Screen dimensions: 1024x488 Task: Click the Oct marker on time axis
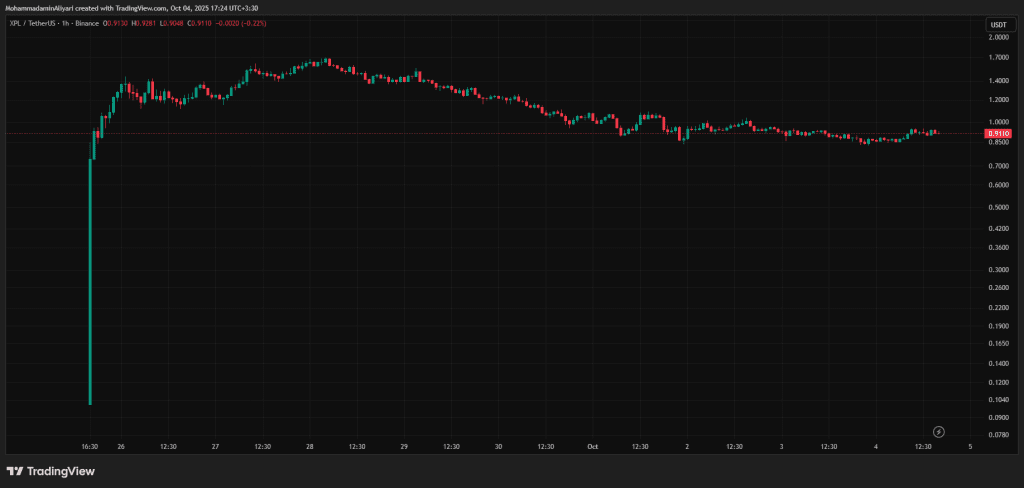(x=593, y=447)
